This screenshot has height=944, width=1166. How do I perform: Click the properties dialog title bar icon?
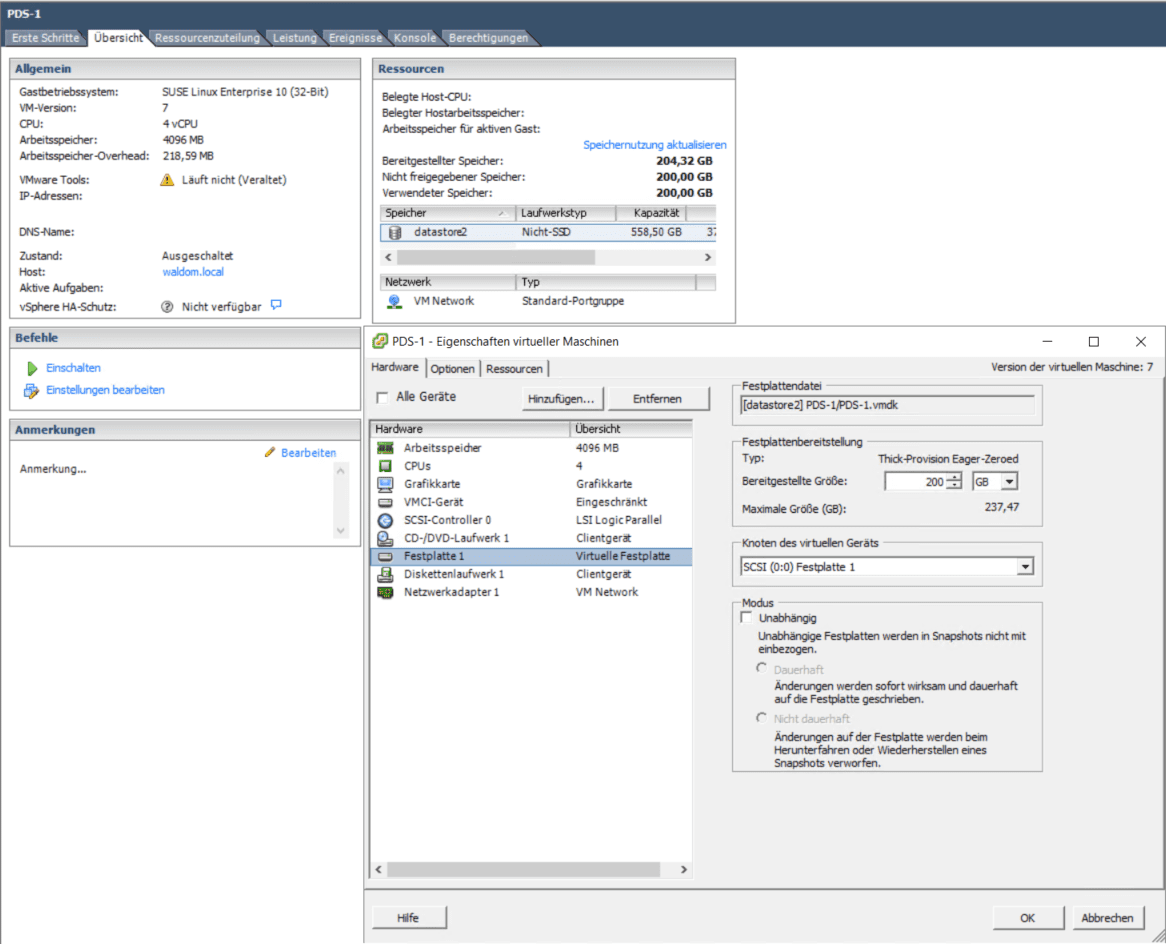pyautogui.click(x=380, y=341)
